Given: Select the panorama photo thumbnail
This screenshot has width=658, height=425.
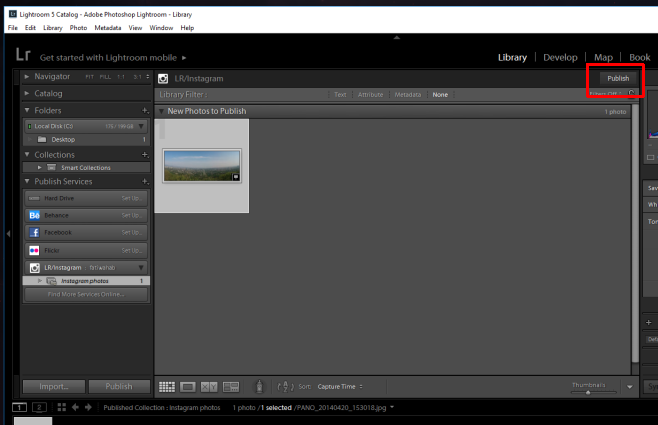Looking at the screenshot, I should [202, 166].
